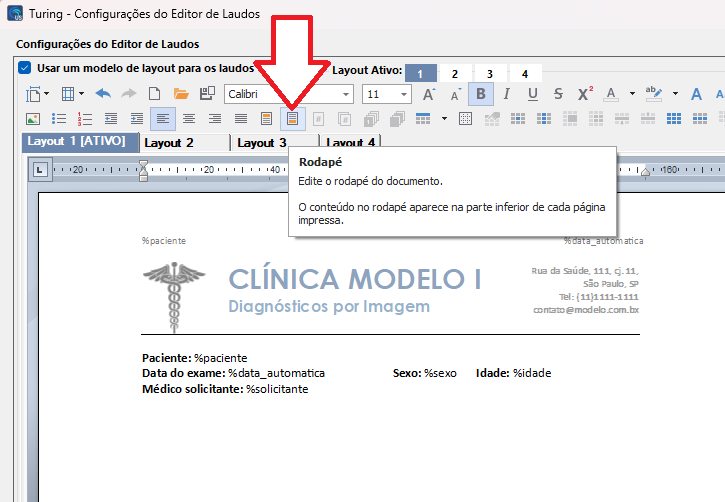Toggle bold formatting button
725x502 pixels.
click(482, 94)
